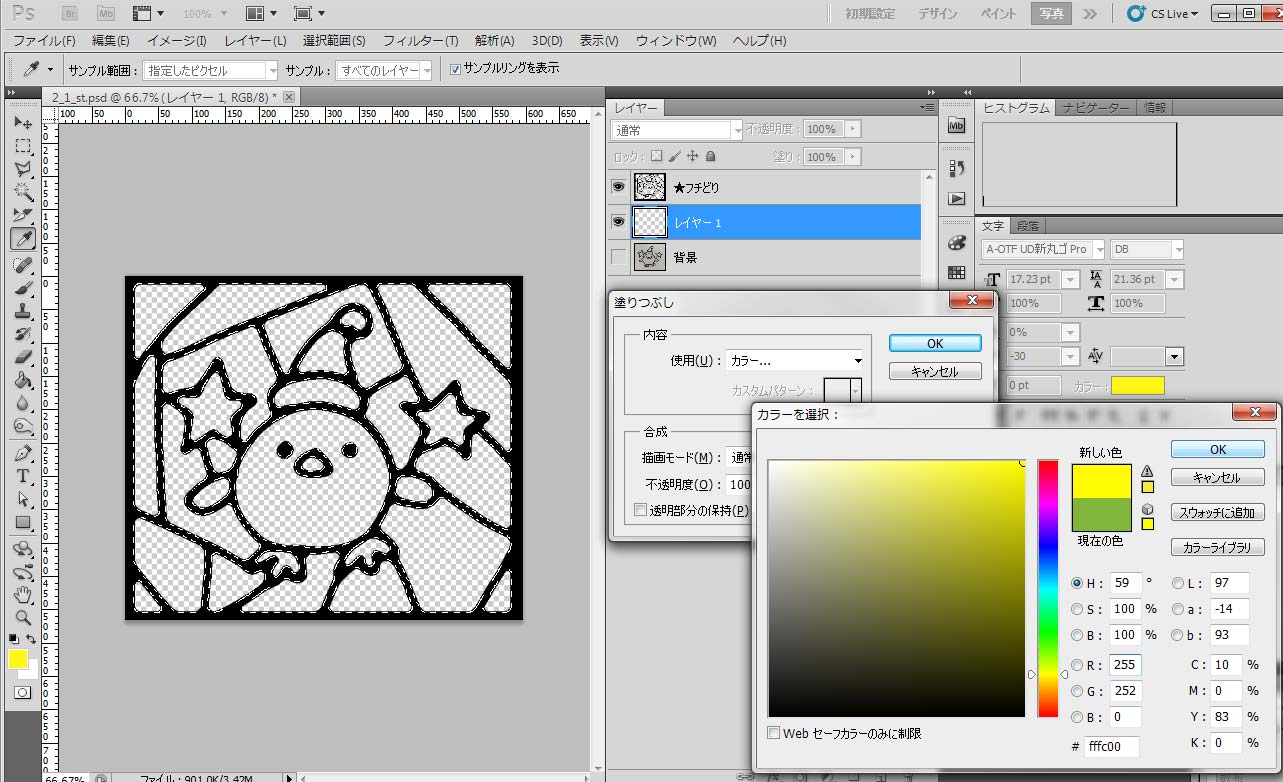The image size is (1283, 782).
Task: Hide the レイヤー 1 layer
Action: point(618,222)
